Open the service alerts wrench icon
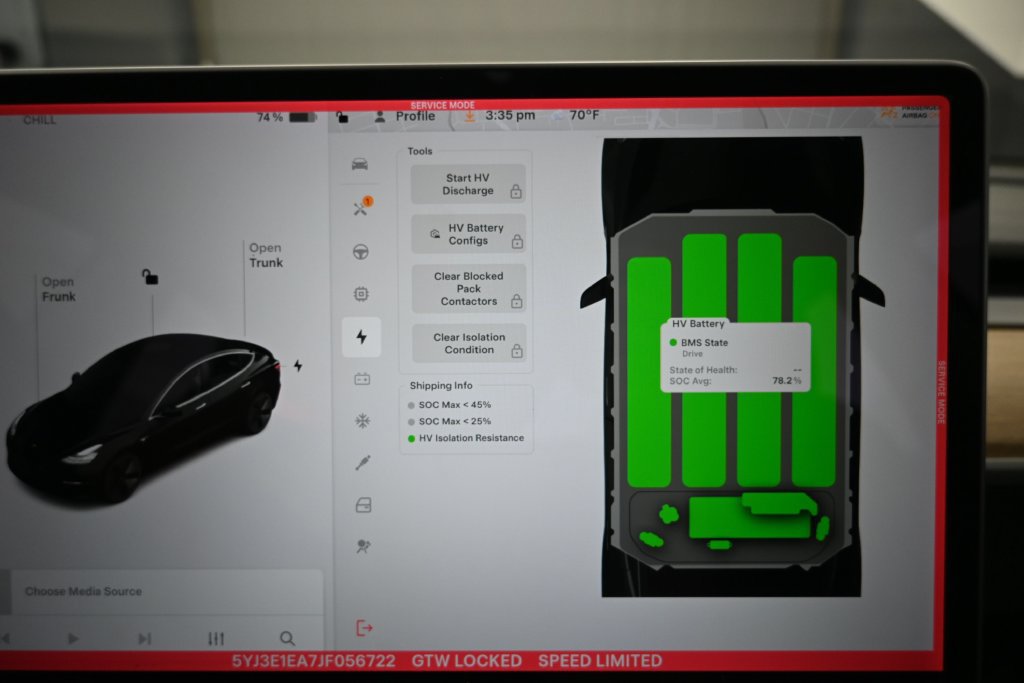The image size is (1024, 683). pos(362,206)
